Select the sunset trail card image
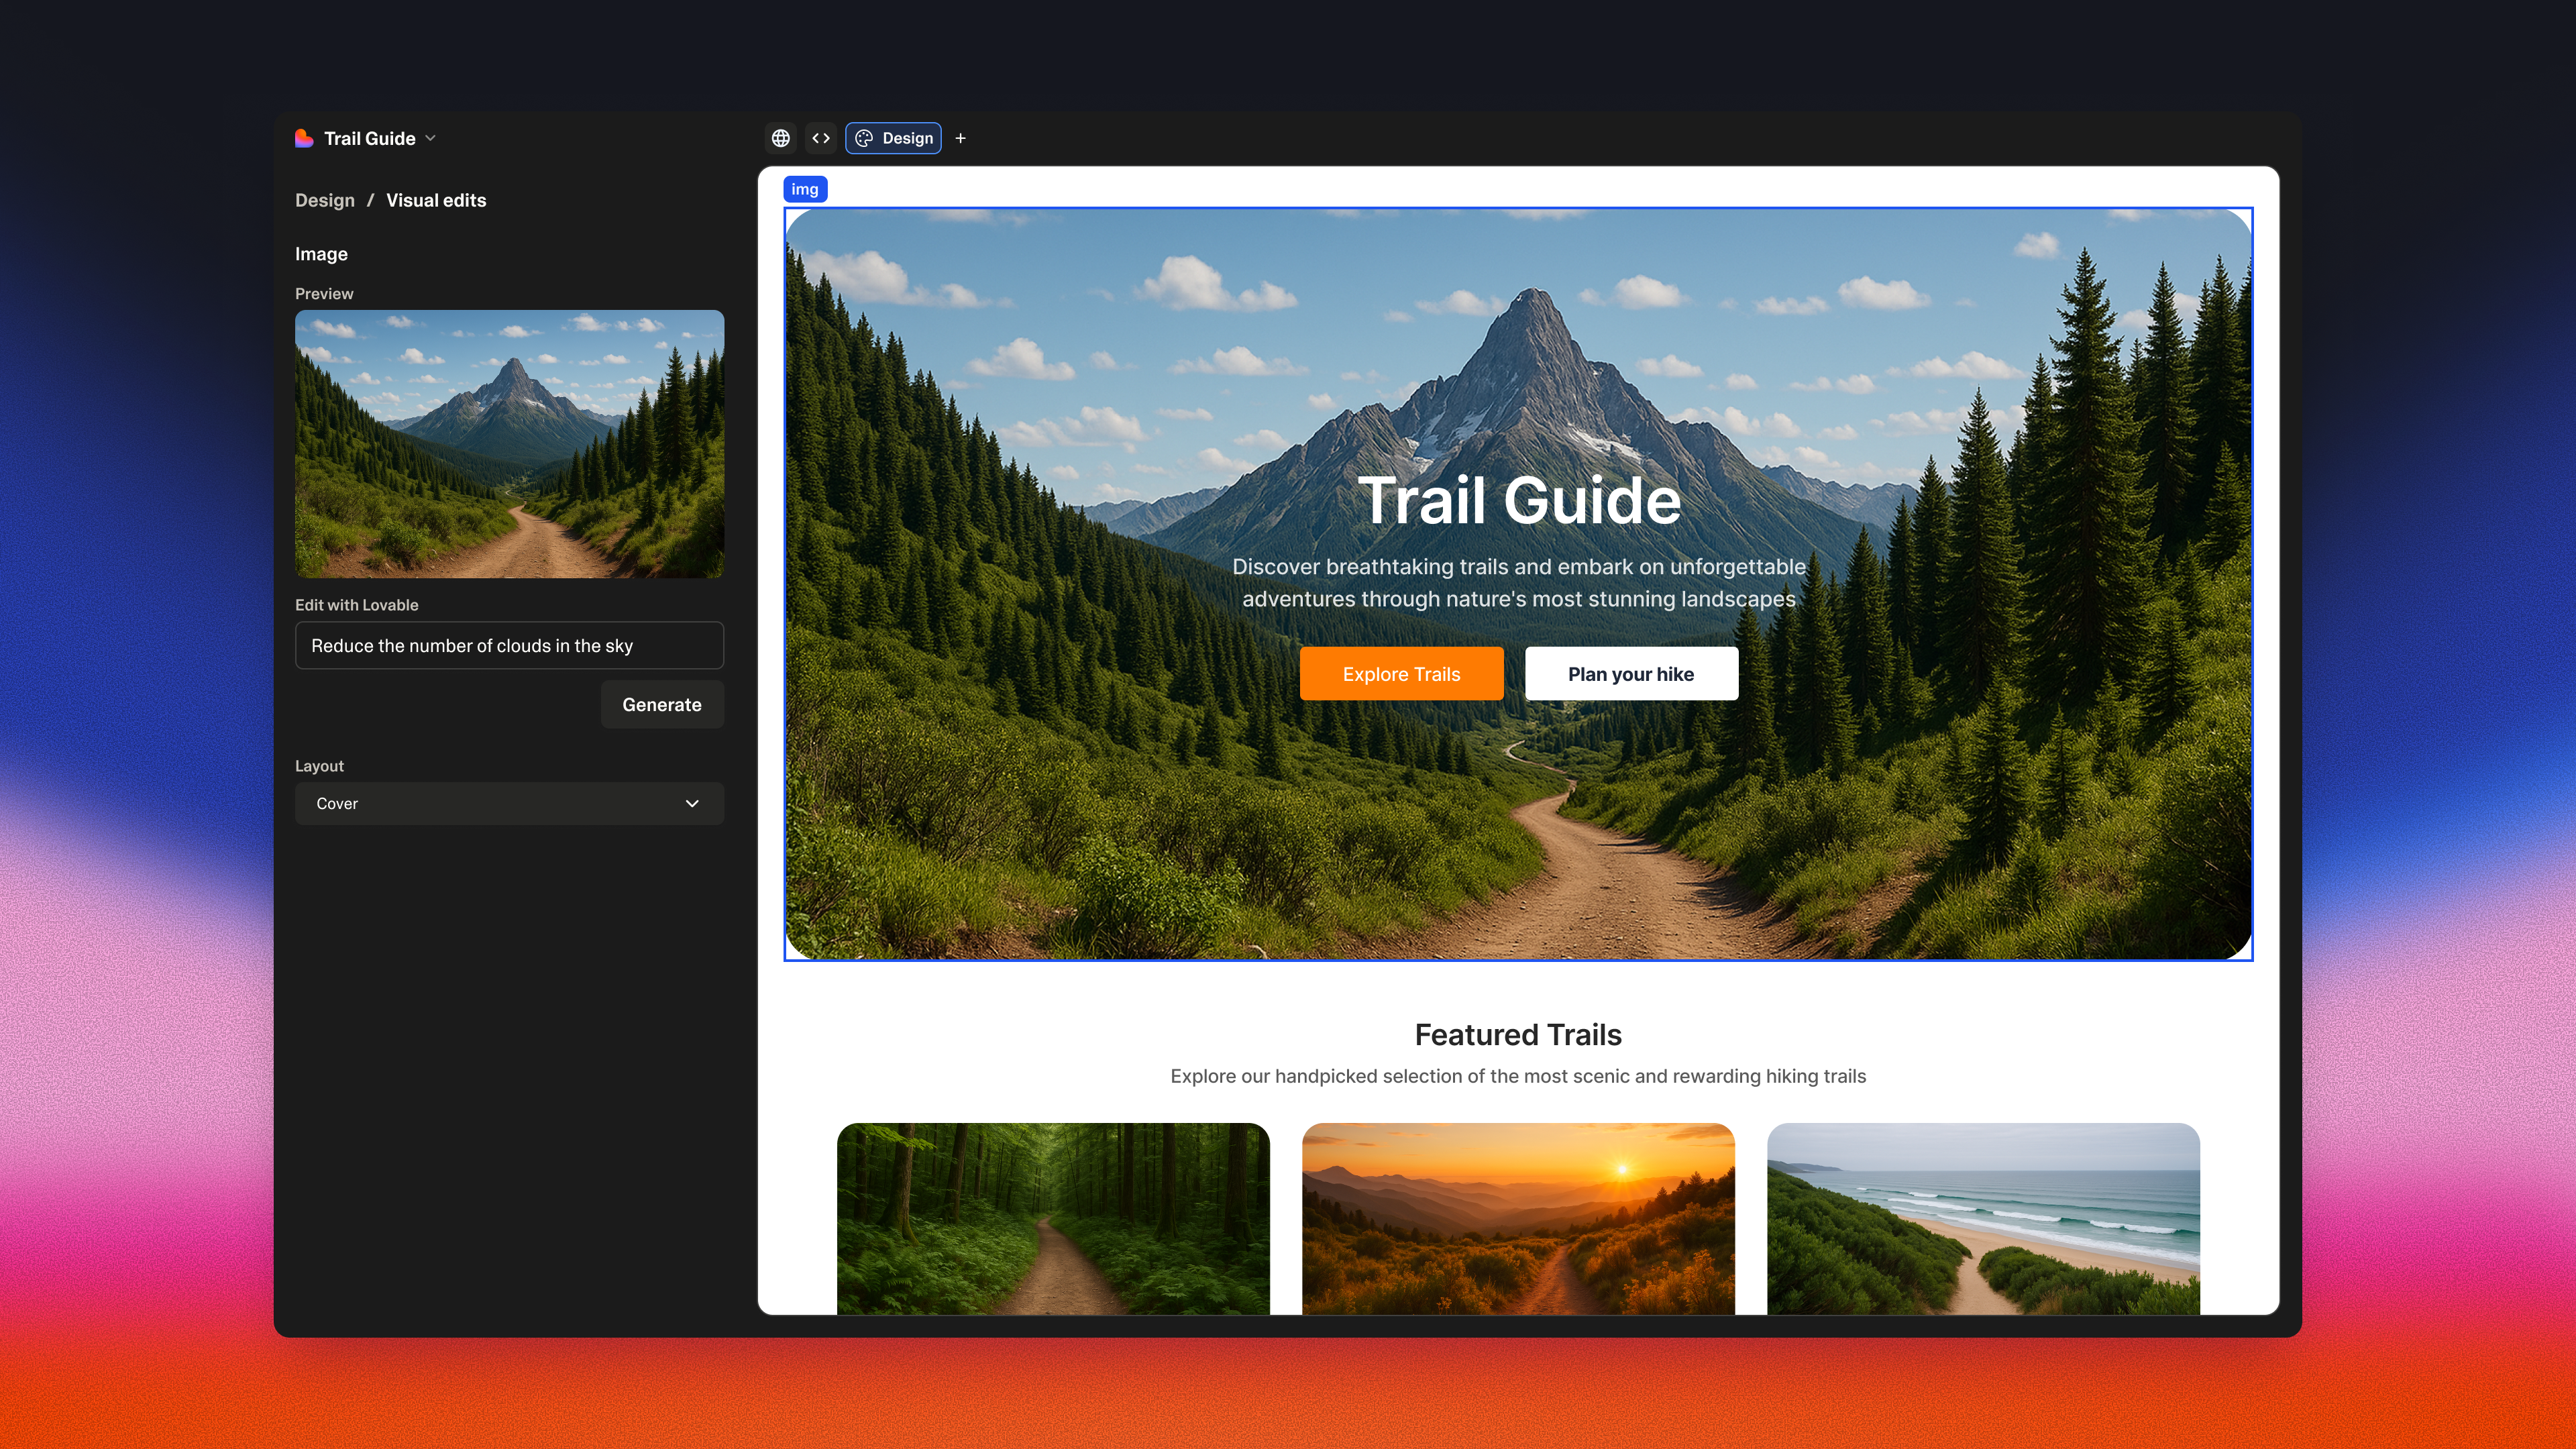Screen dimensions: 2576x1449 pos(1517,1217)
